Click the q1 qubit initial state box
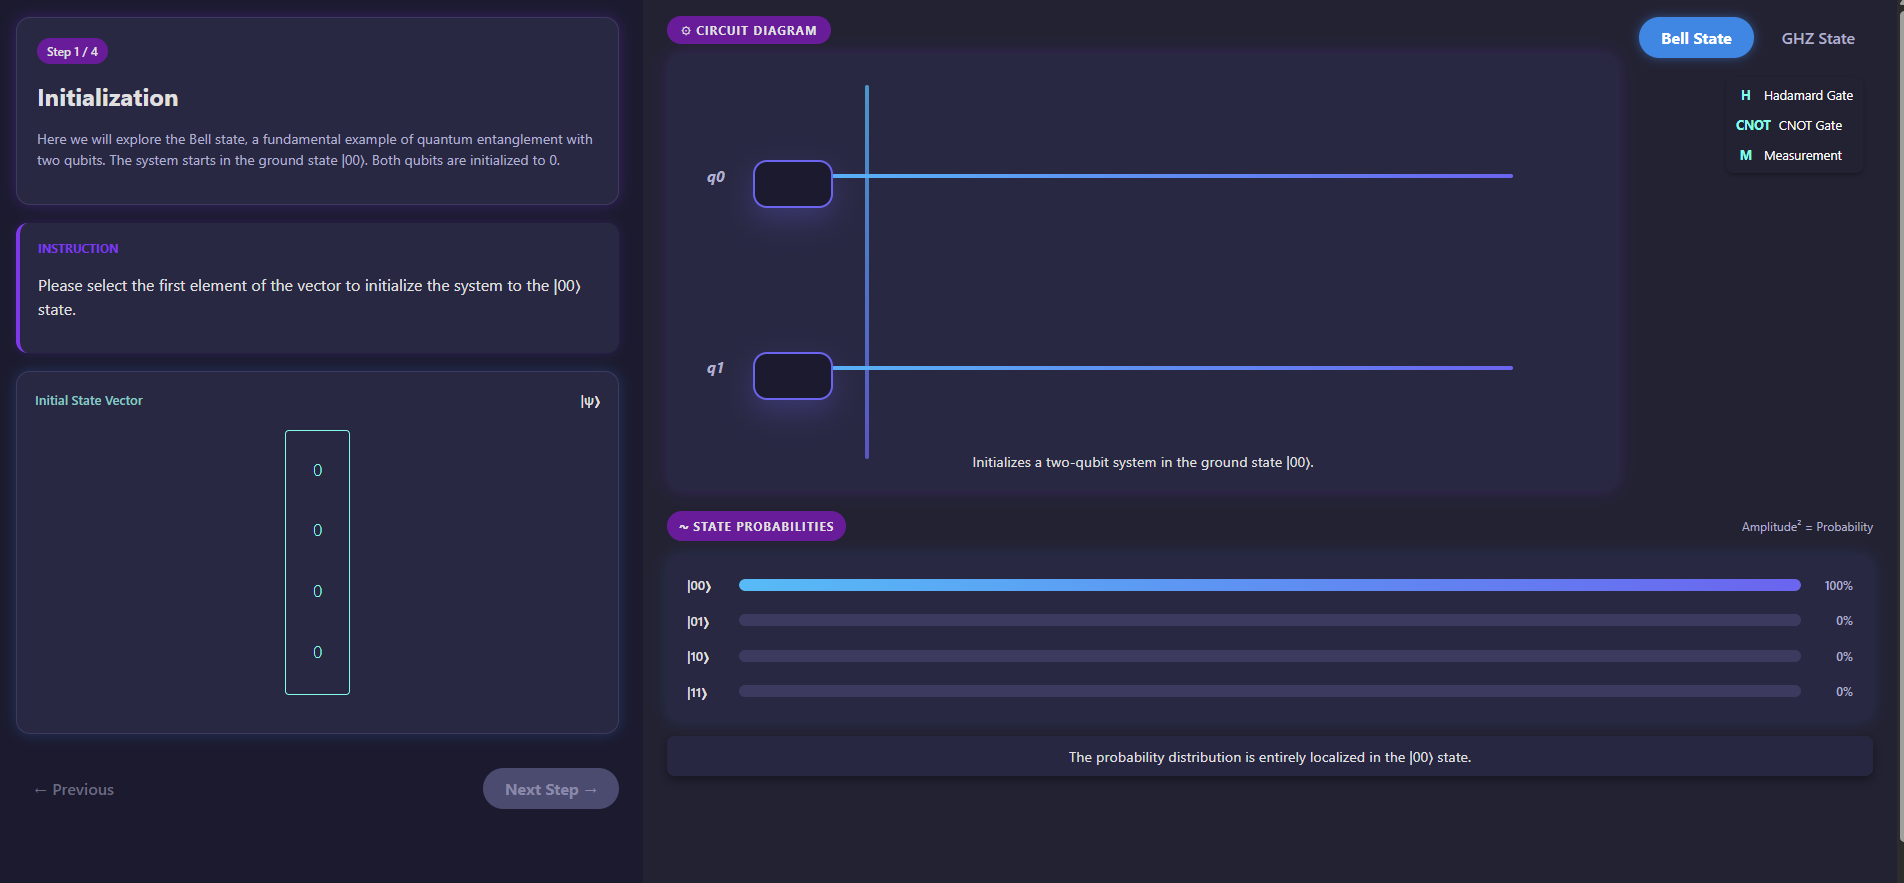 (792, 376)
